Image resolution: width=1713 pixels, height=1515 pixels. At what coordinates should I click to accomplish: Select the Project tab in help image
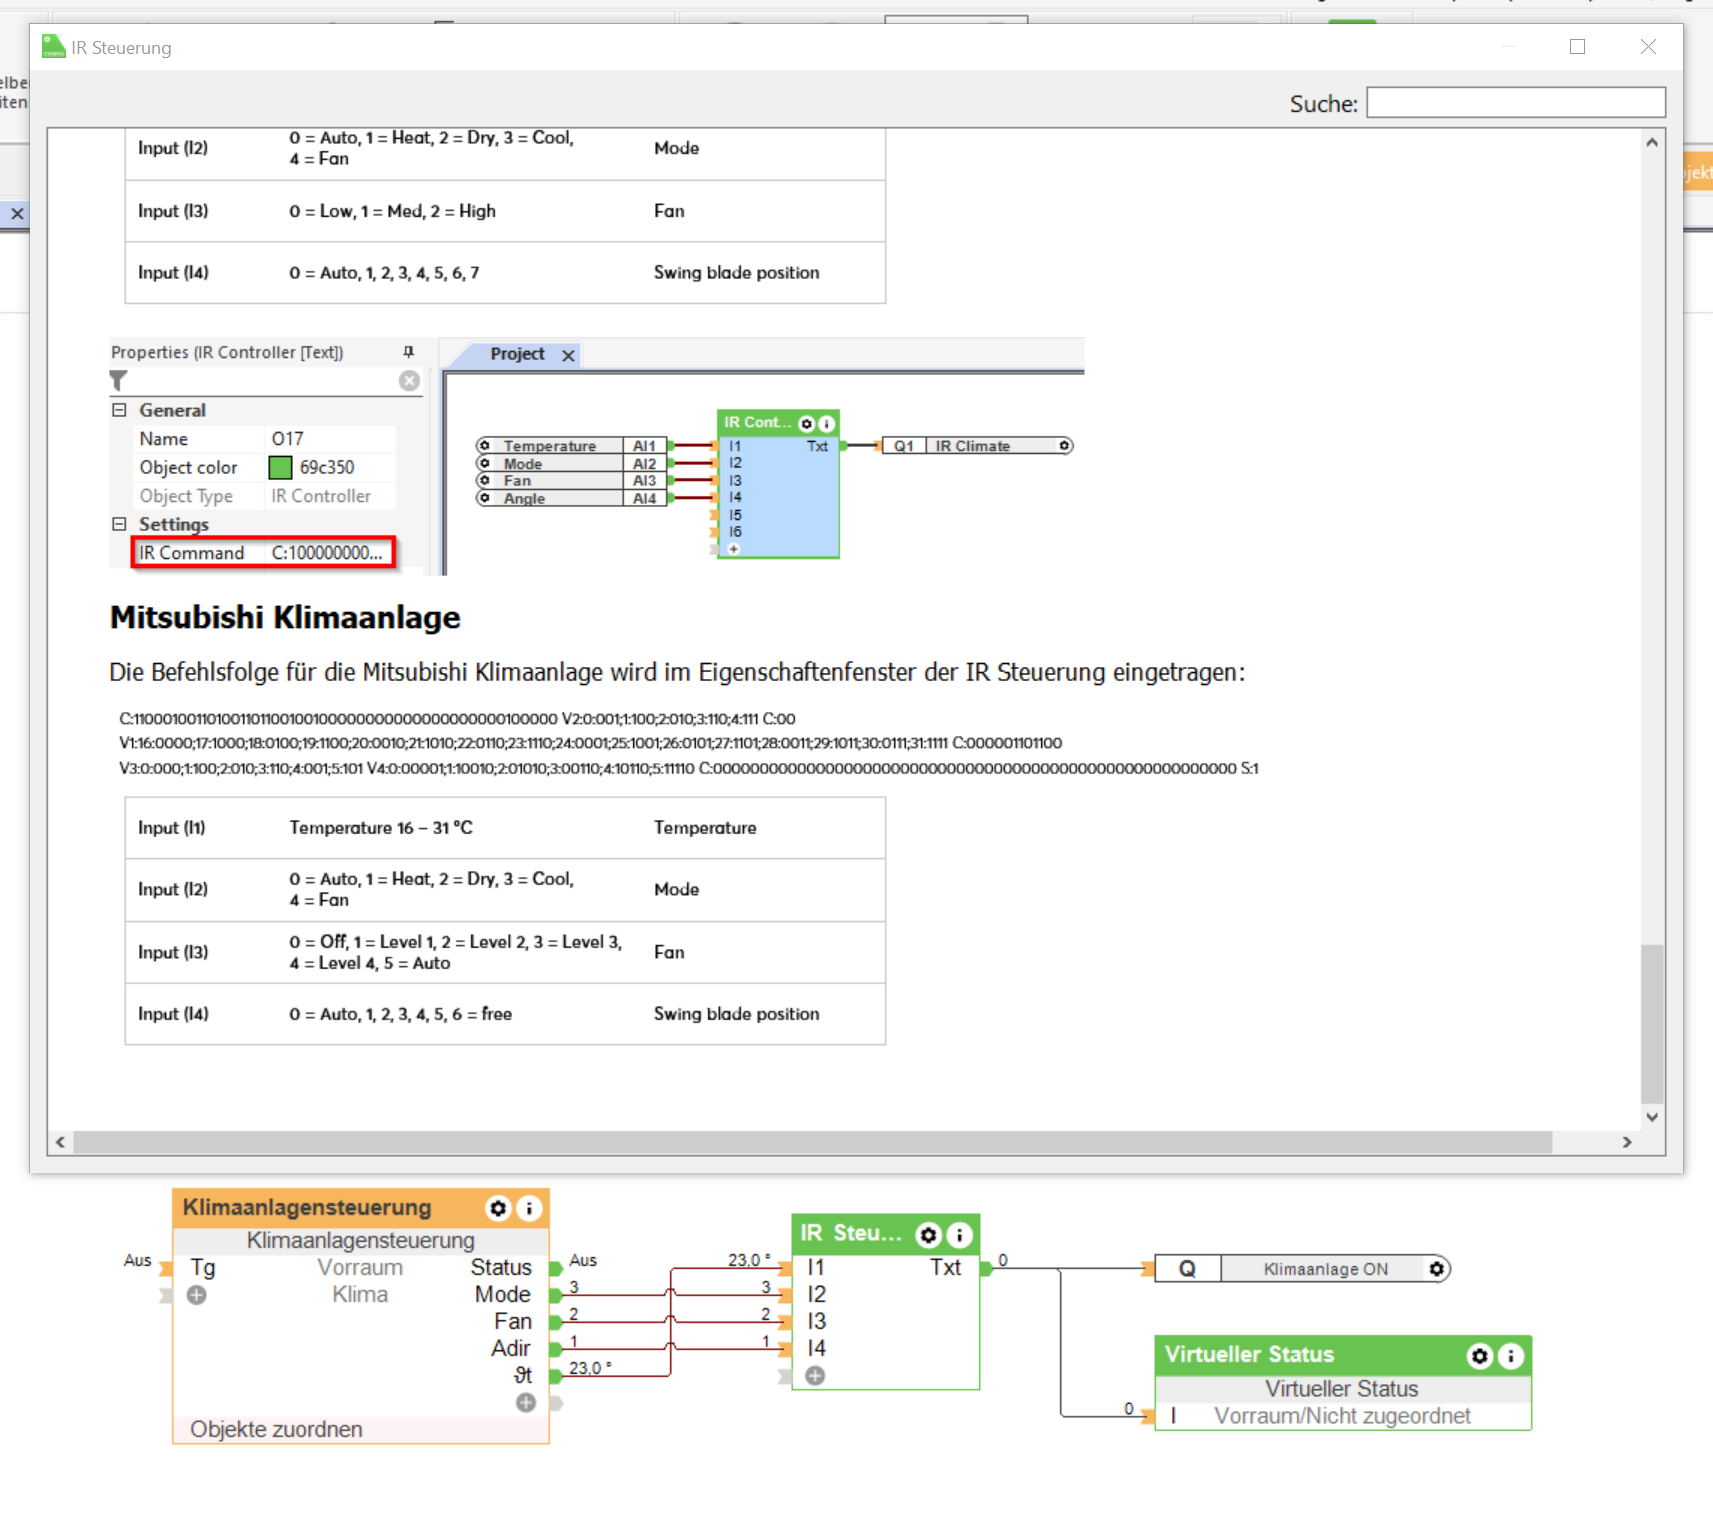click(x=517, y=354)
